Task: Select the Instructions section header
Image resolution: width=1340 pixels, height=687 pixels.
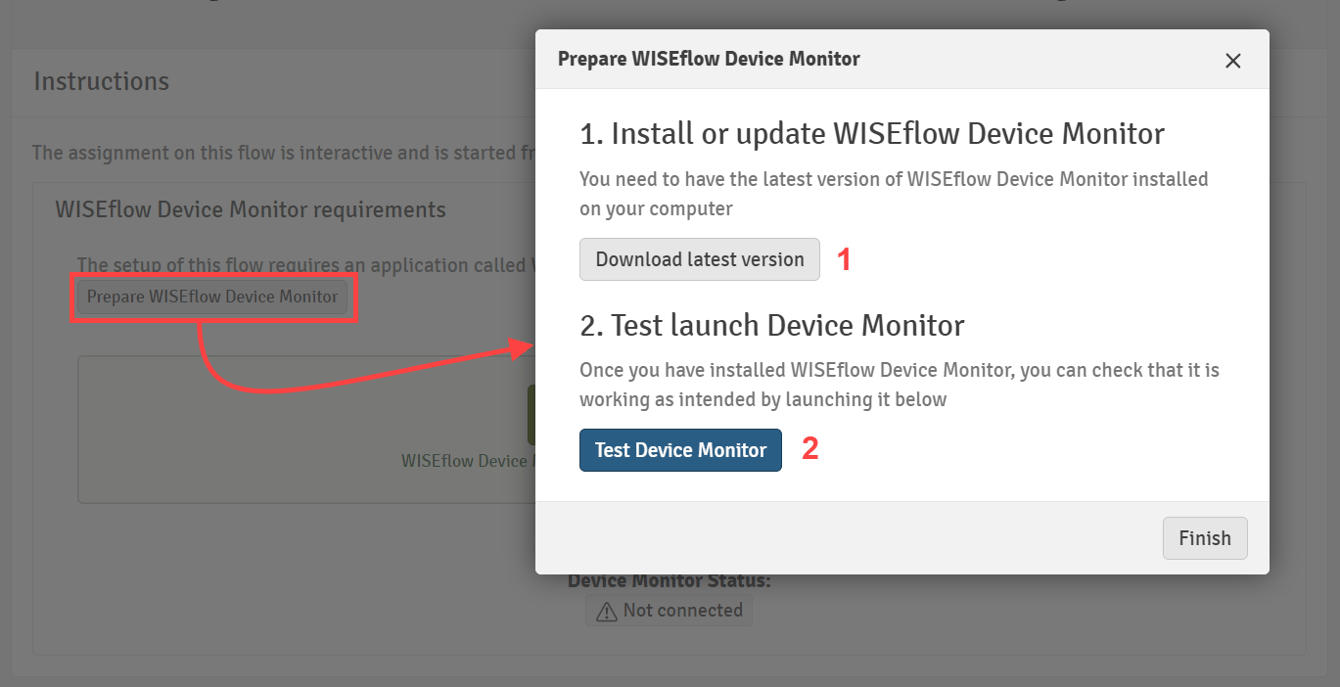Action: [x=100, y=81]
